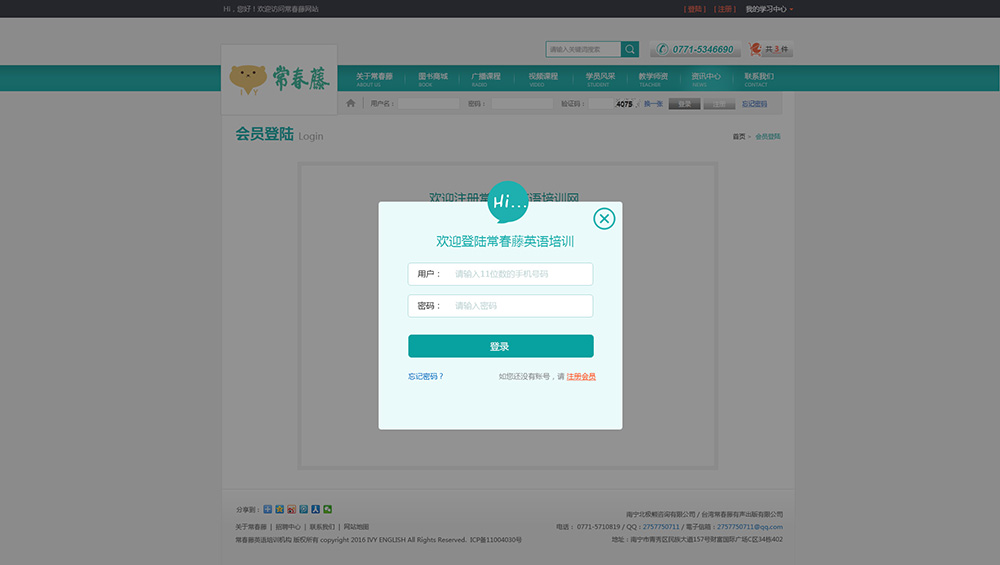Click into the 密码 field in popup

(520, 306)
